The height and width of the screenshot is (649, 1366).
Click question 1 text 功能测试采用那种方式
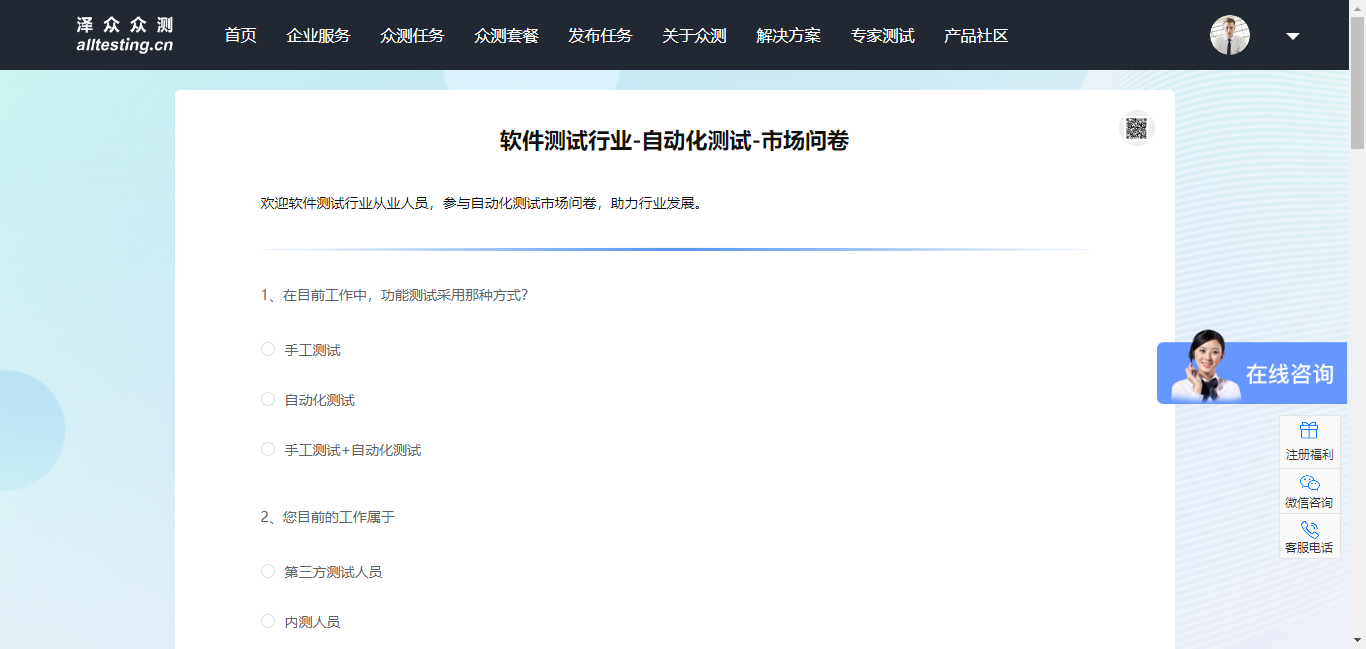(x=454, y=295)
